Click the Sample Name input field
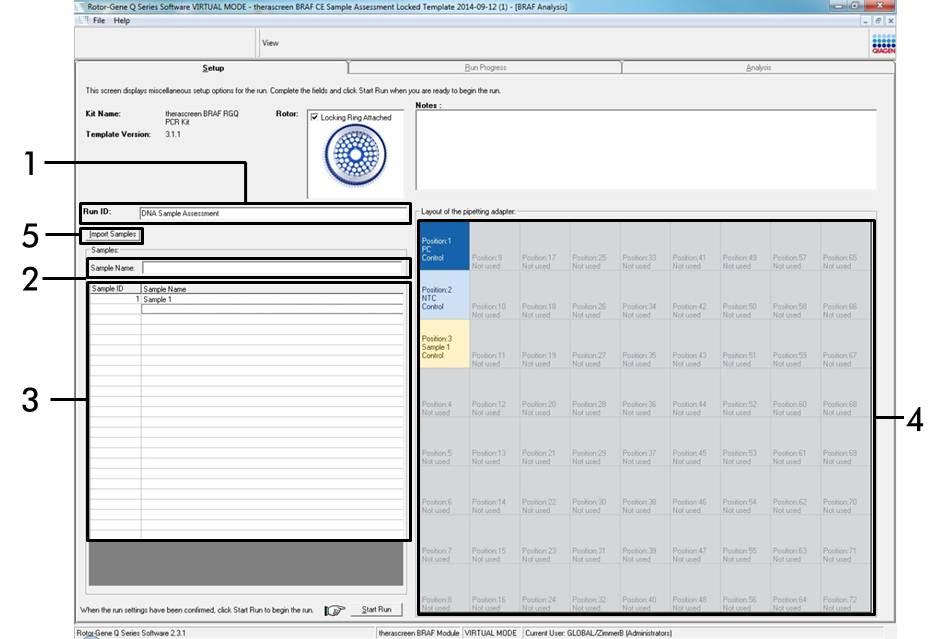 [x=273, y=268]
